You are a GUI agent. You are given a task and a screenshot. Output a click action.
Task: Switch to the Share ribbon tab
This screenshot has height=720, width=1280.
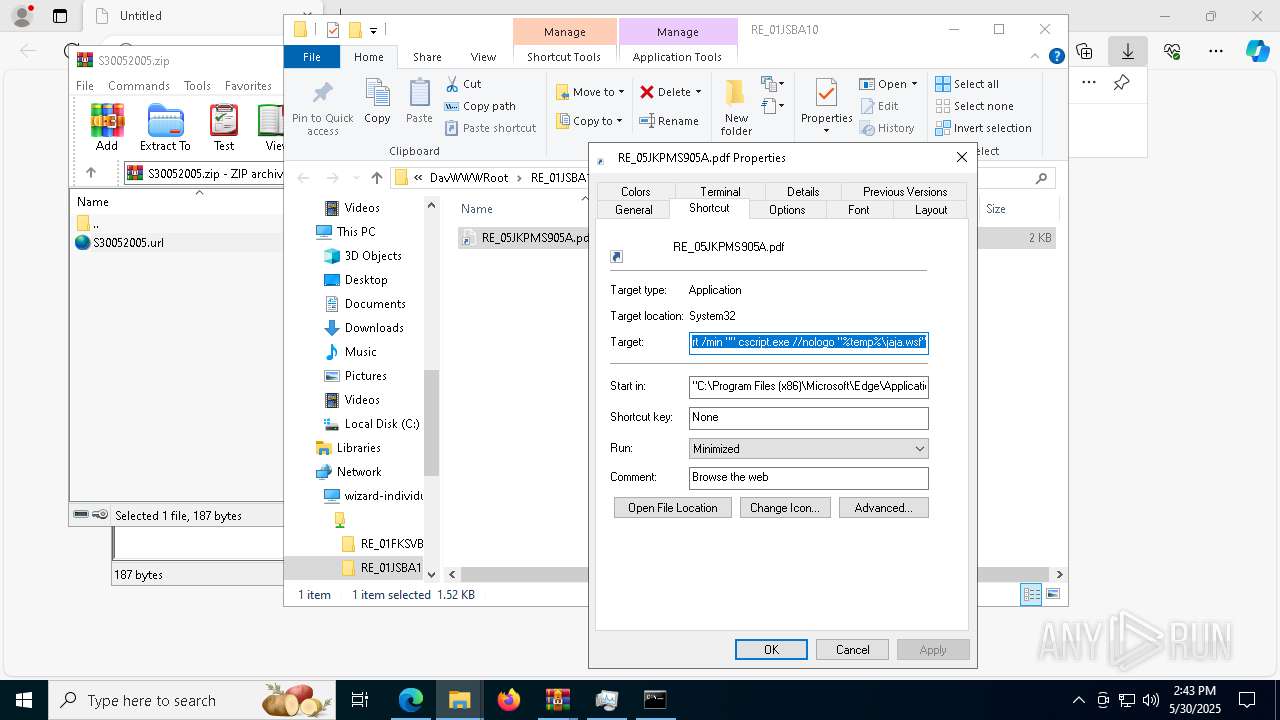[427, 57]
